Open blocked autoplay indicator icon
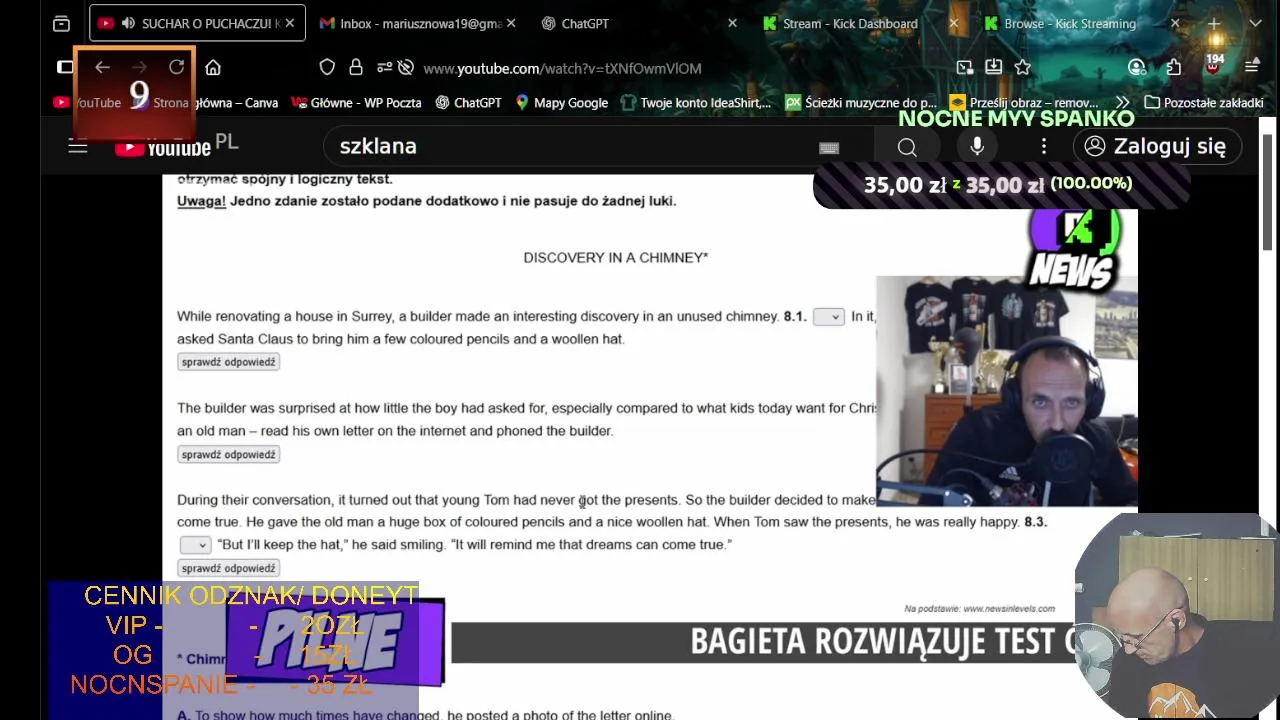Image resolution: width=1280 pixels, height=720 pixels. click(405, 67)
